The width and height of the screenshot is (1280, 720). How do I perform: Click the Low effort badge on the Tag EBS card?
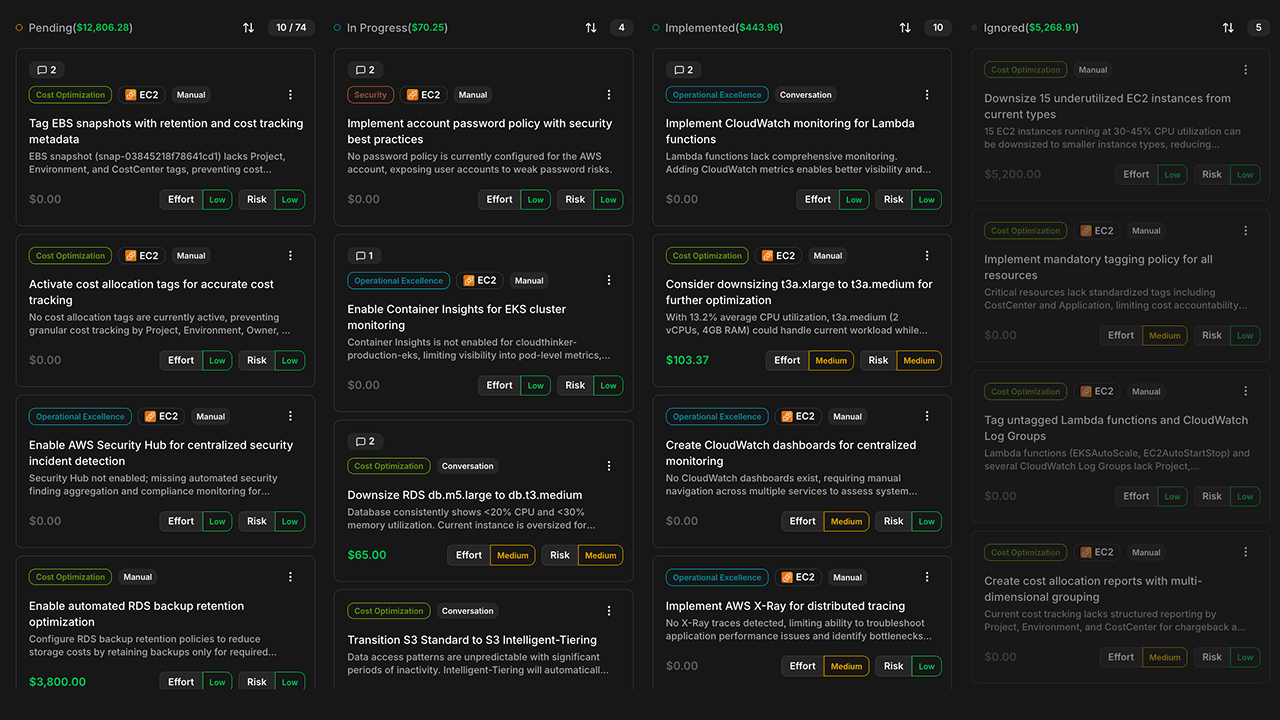point(217,199)
